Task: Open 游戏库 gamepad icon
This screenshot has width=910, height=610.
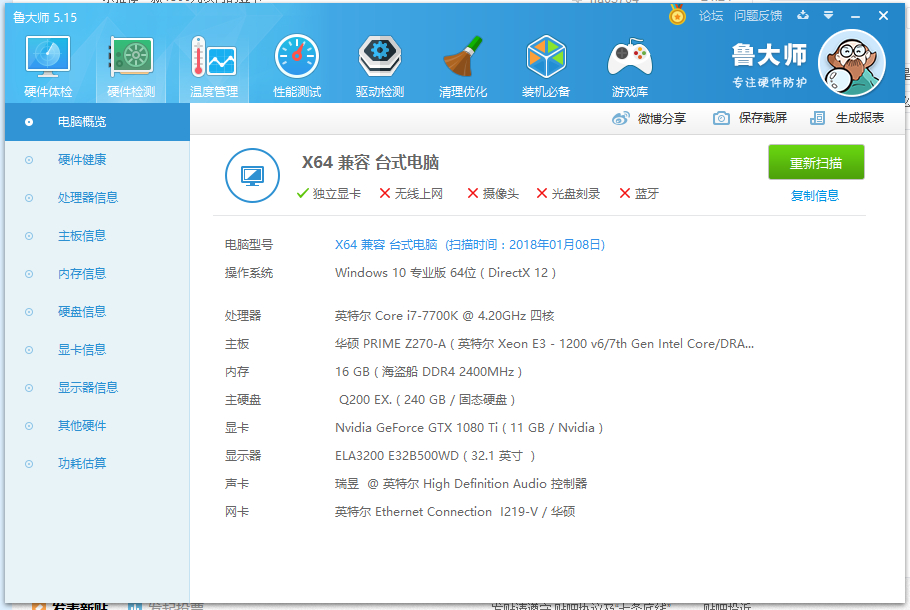Action: click(x=630, y=66)
